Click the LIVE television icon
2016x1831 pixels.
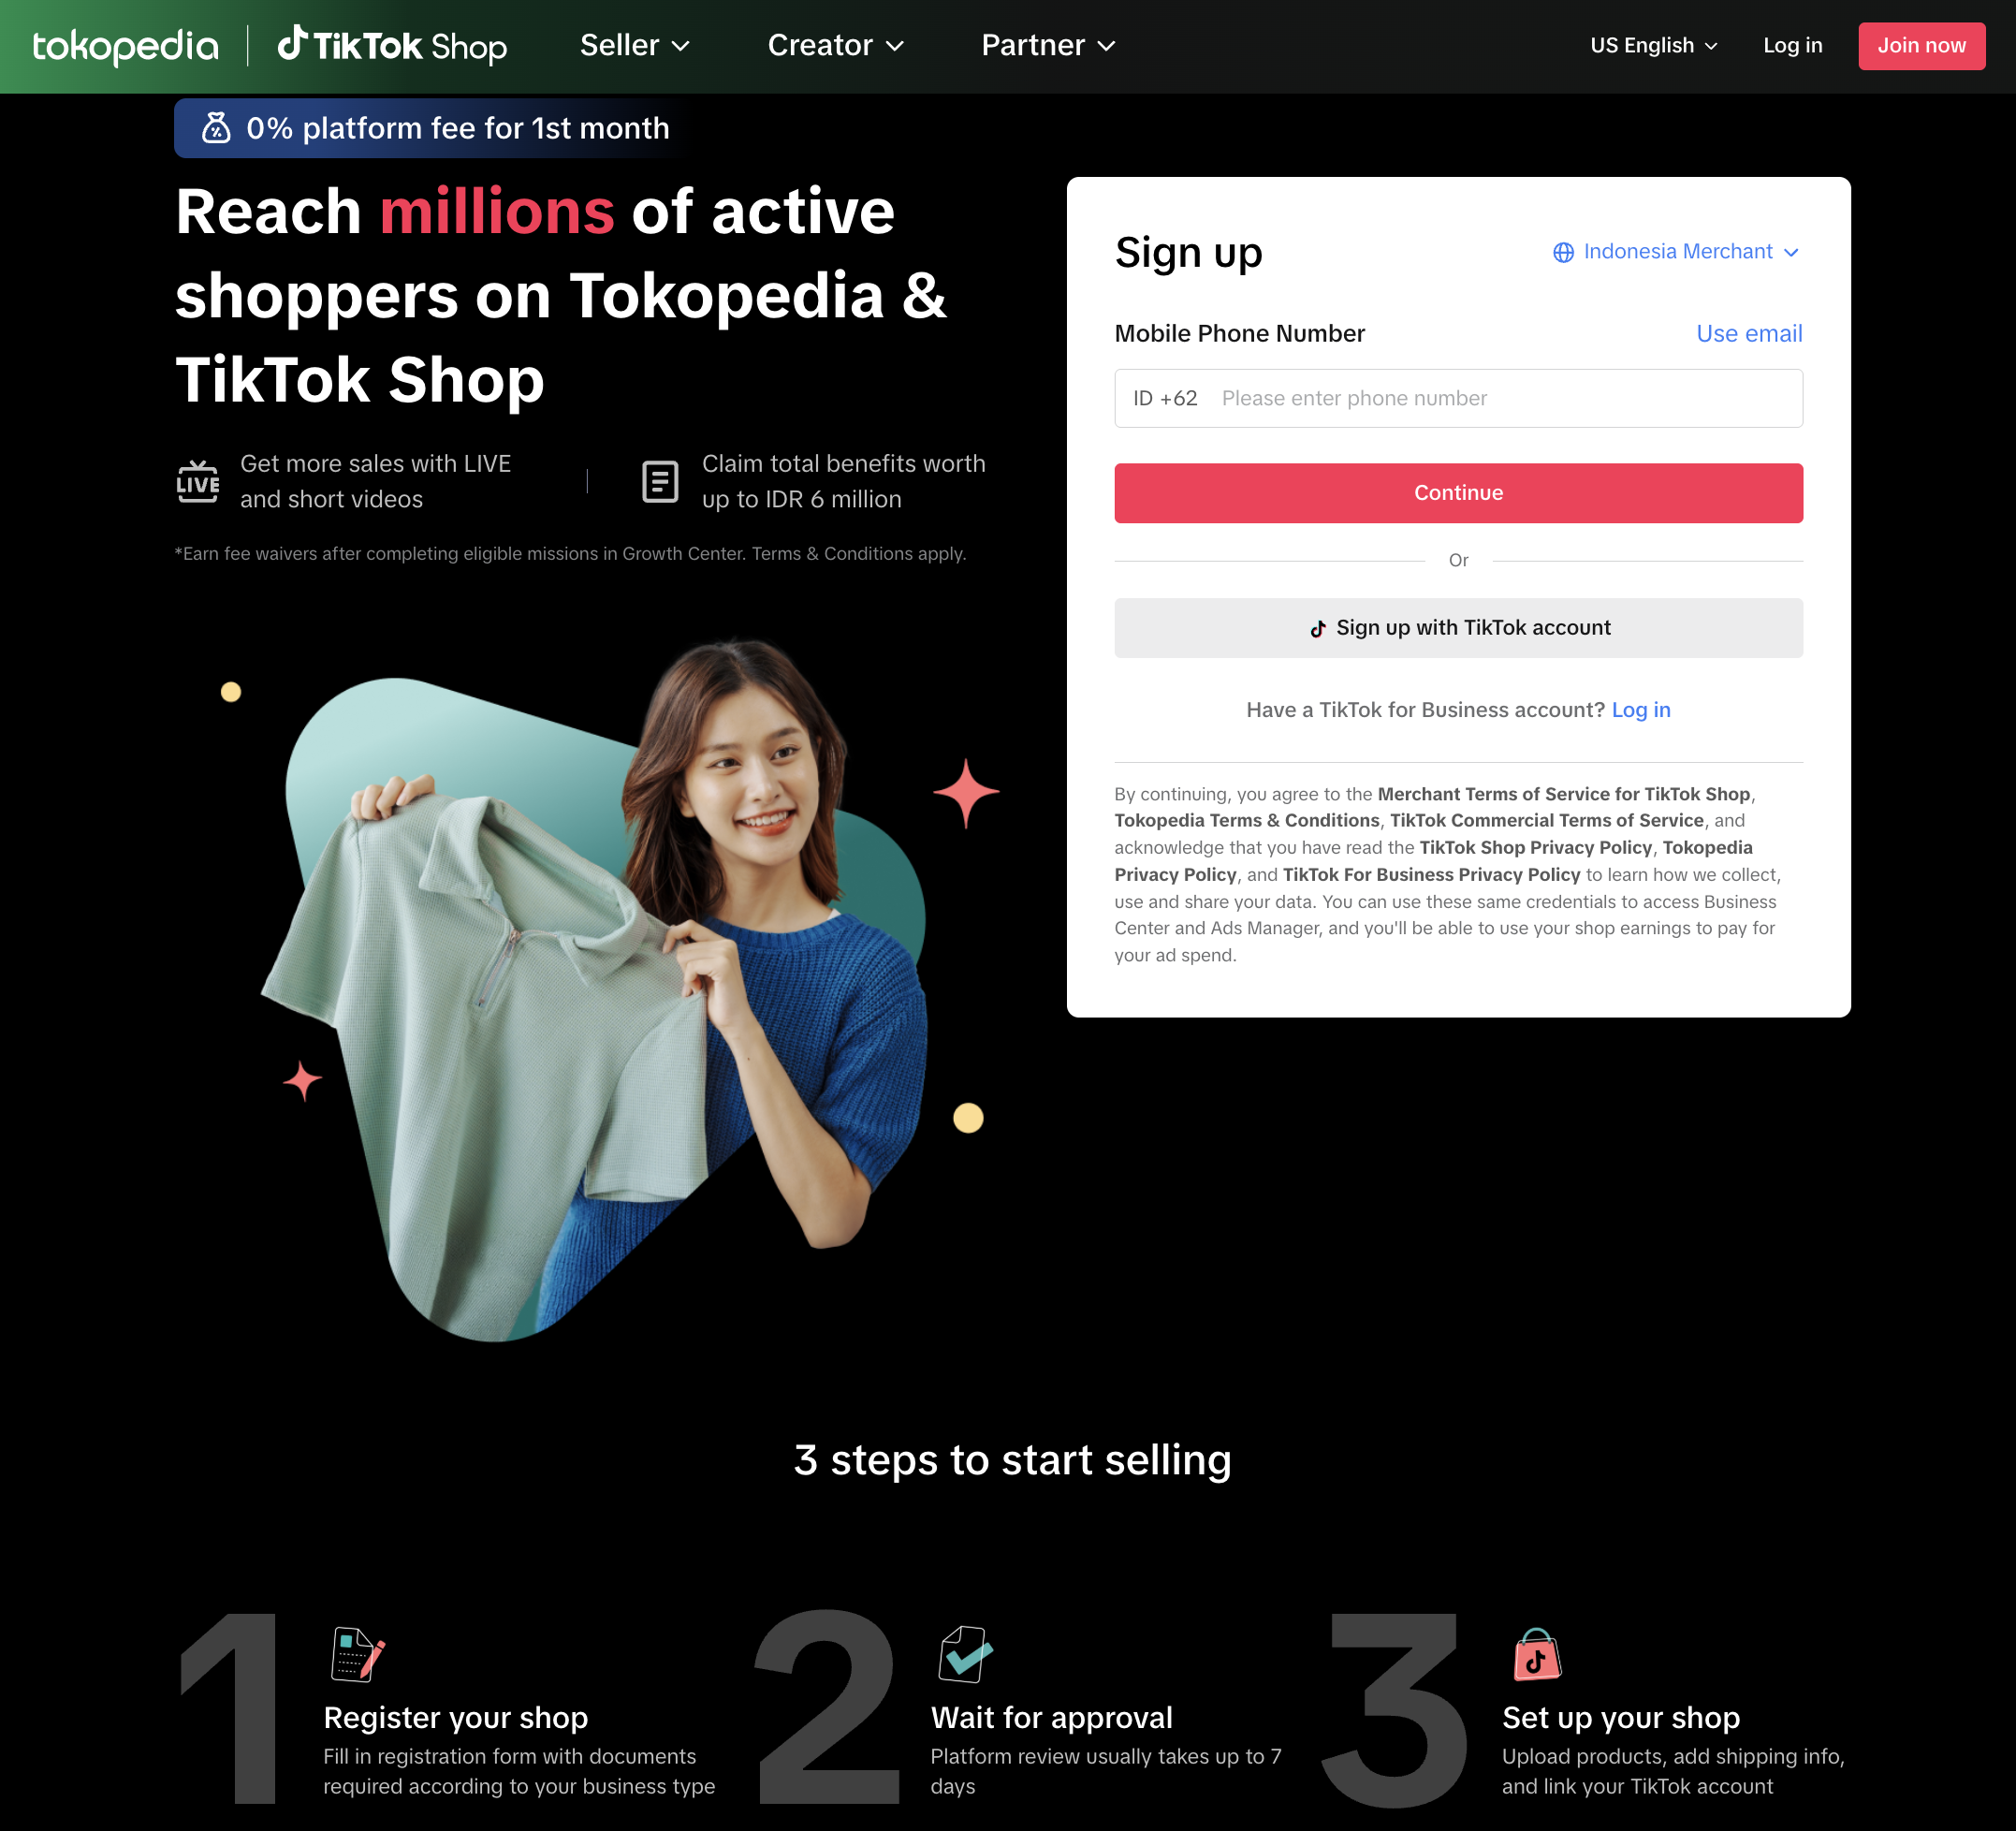[x=198, y=481]
